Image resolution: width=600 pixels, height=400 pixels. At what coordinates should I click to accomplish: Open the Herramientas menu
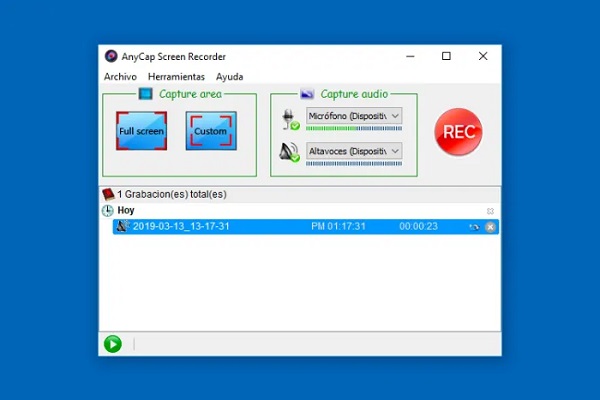pyautogui.click(x=176, y=77)
